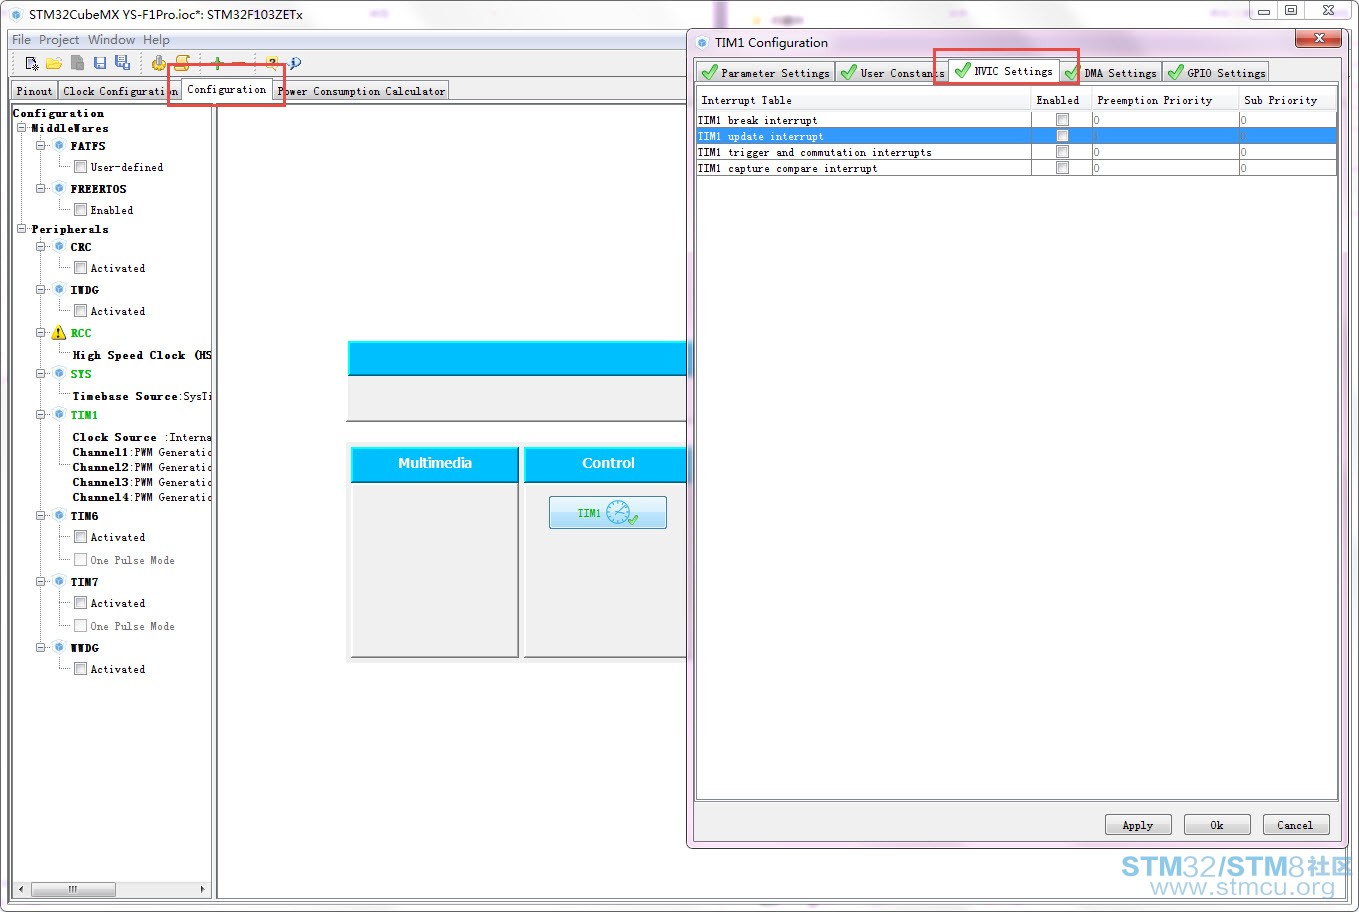1359x912 pixels.
Task: Open the Window menu
Action: (111, 40)
